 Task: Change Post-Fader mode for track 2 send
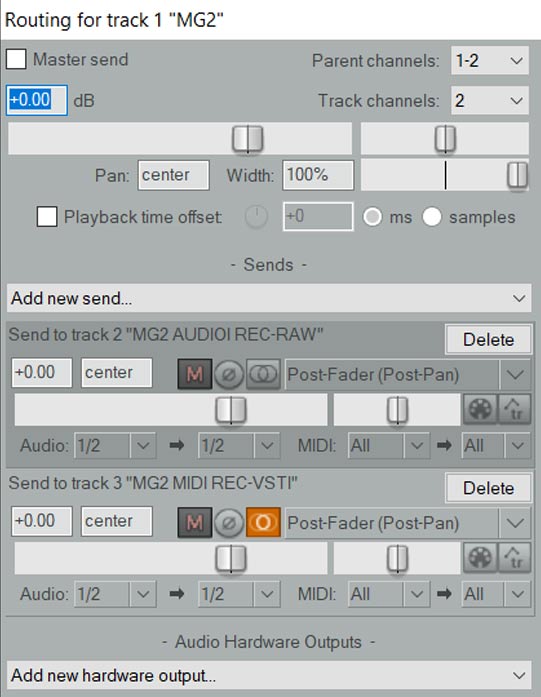pyautogui.click(x=408, y=374)
